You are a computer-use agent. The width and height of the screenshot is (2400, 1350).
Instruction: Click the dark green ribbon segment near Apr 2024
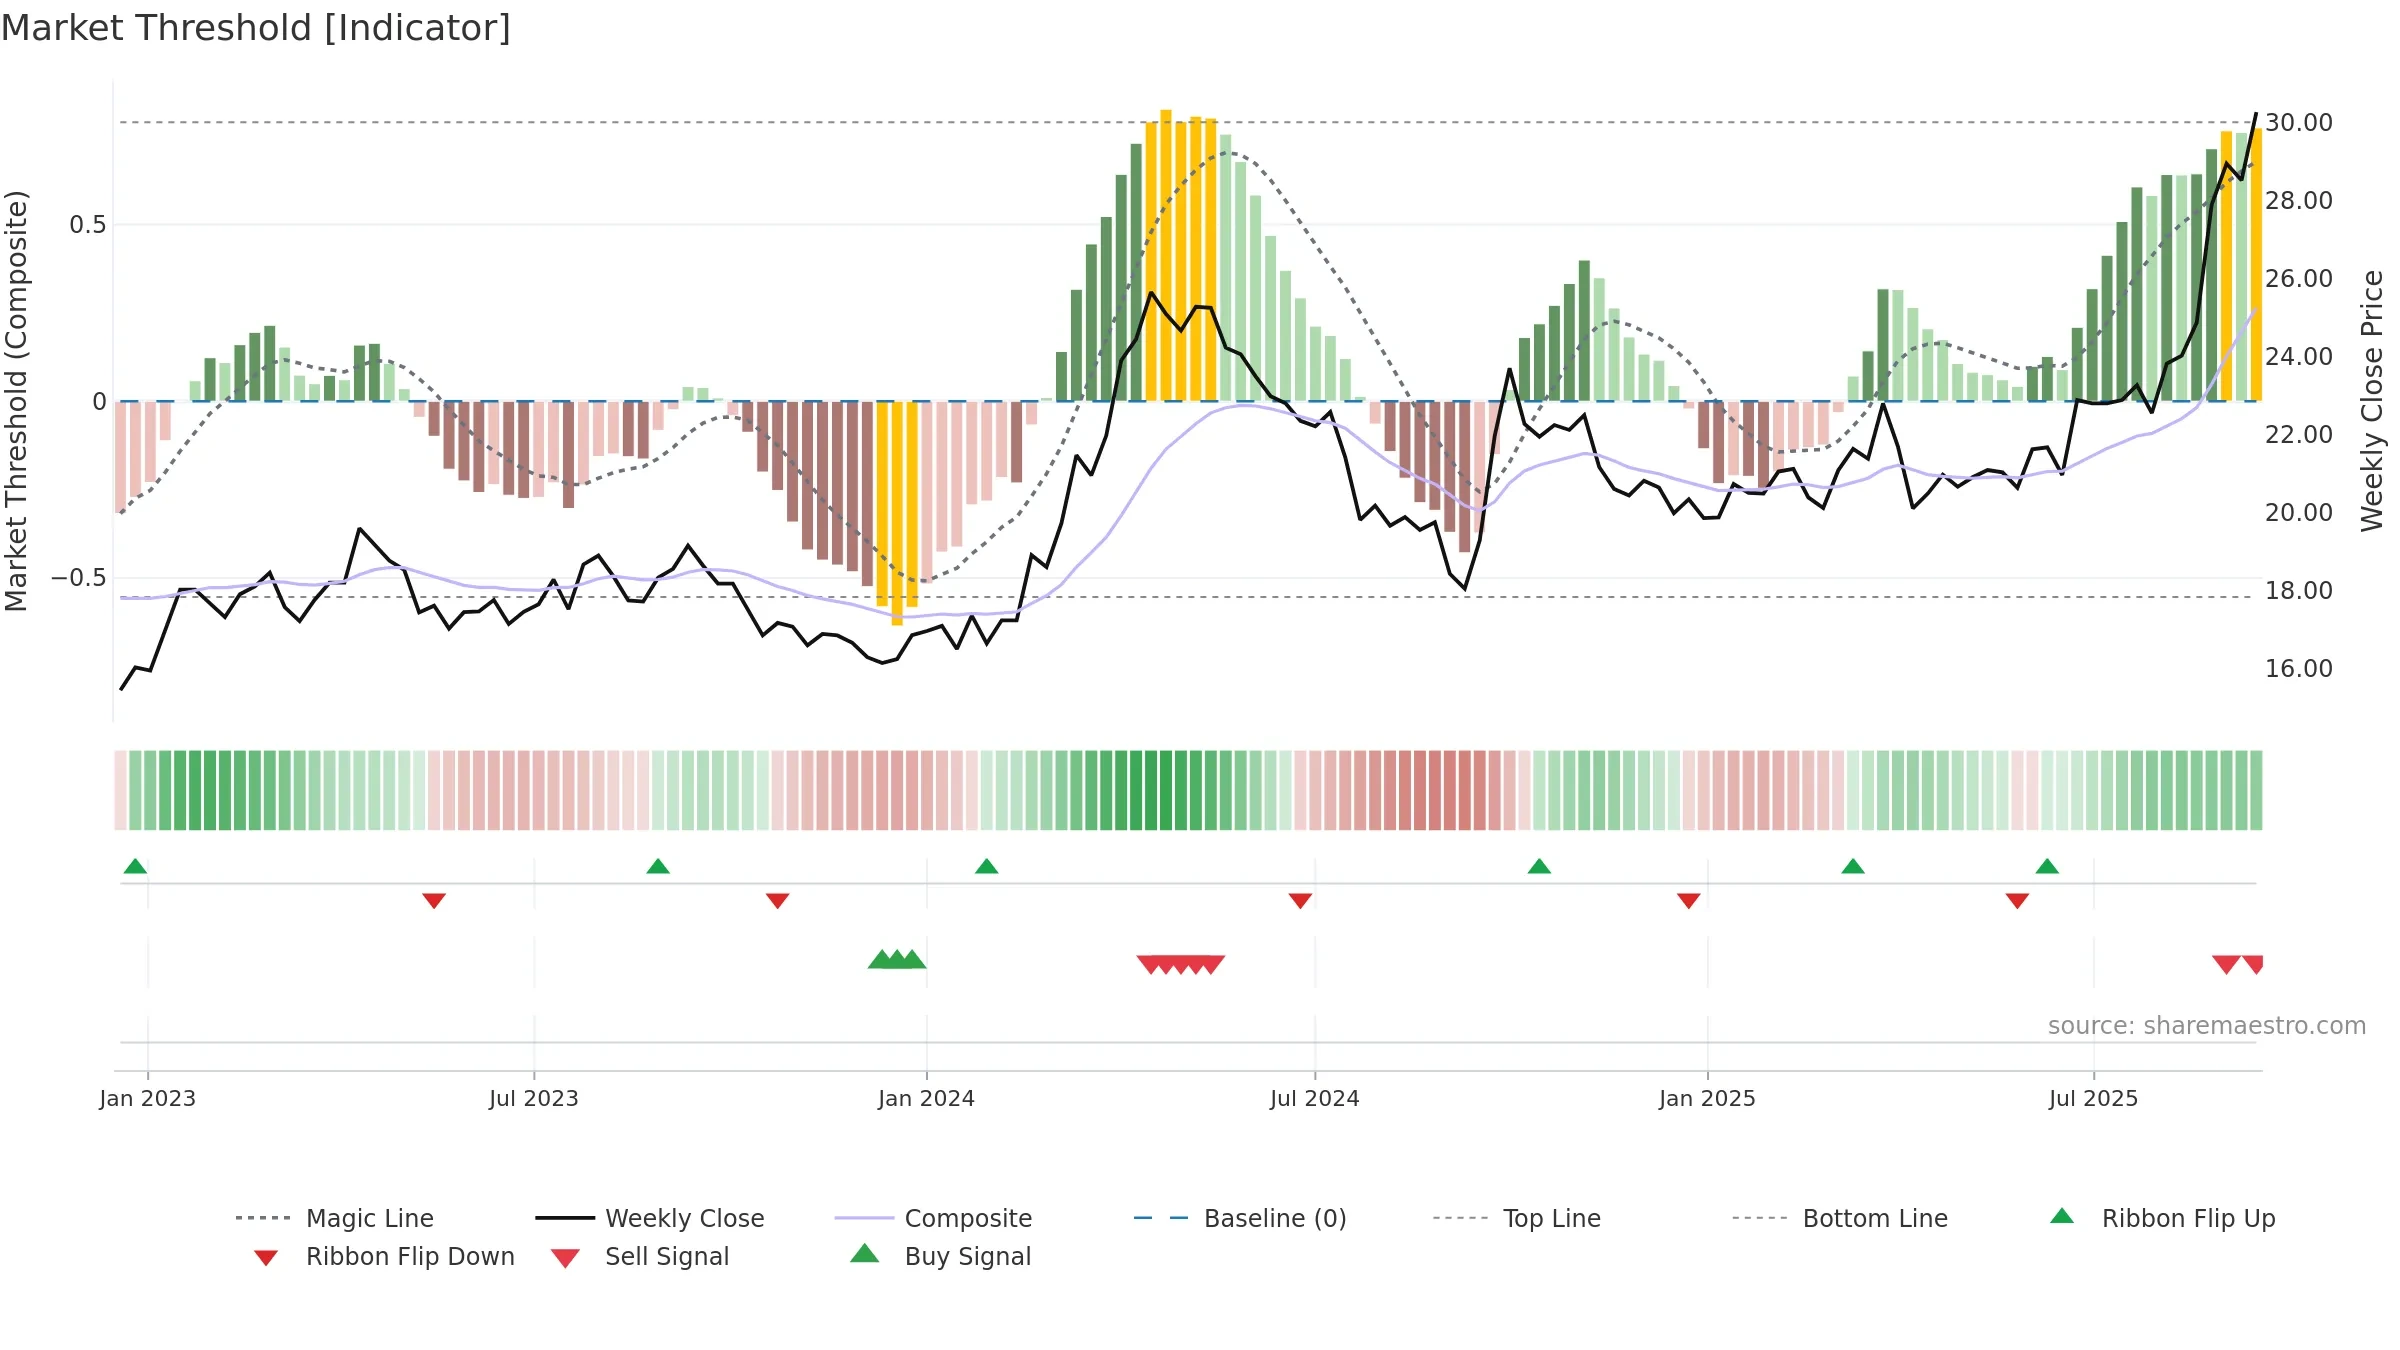click(1151, 790)
